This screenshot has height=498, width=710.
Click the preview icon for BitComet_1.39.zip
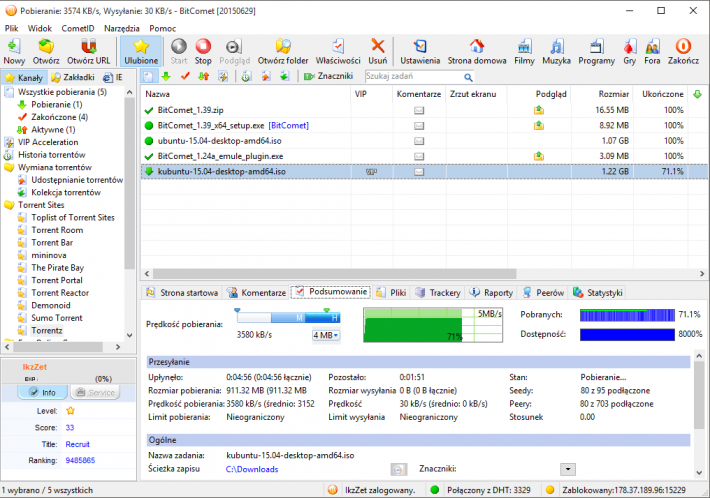539,110
